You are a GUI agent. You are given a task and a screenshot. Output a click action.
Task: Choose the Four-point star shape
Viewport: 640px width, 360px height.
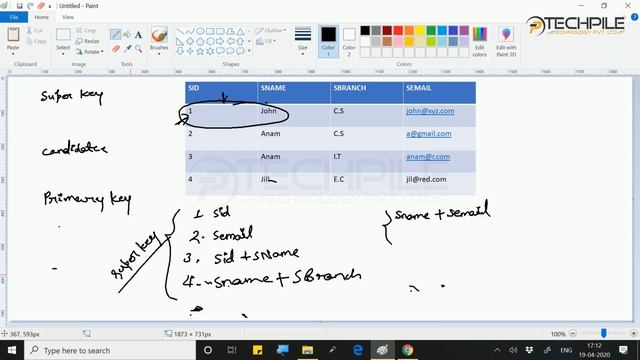pos(190,51)
